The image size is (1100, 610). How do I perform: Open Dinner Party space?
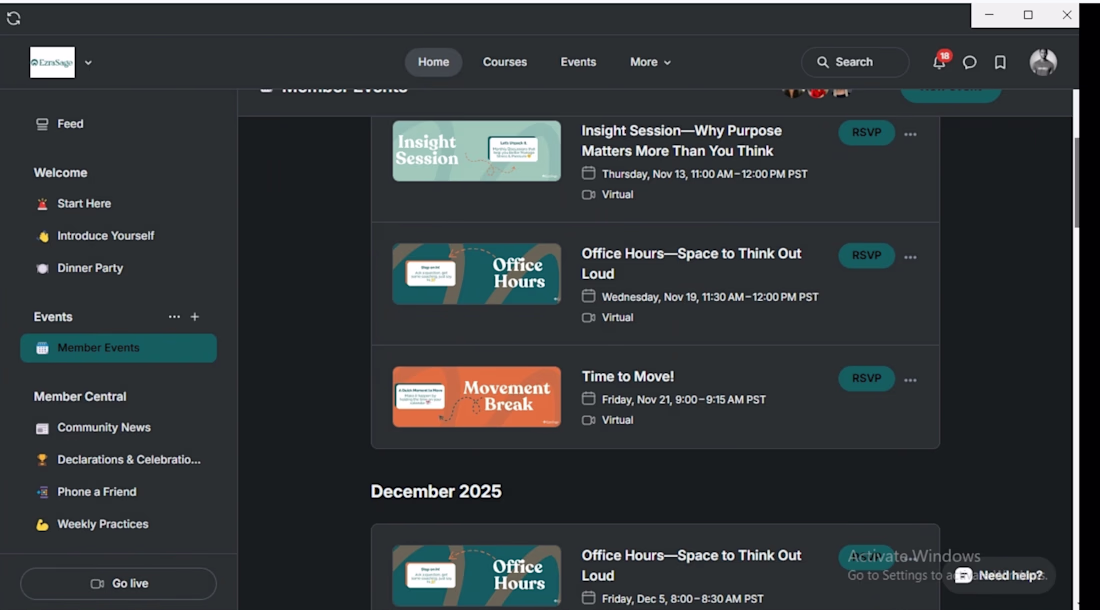pos(118,268)
